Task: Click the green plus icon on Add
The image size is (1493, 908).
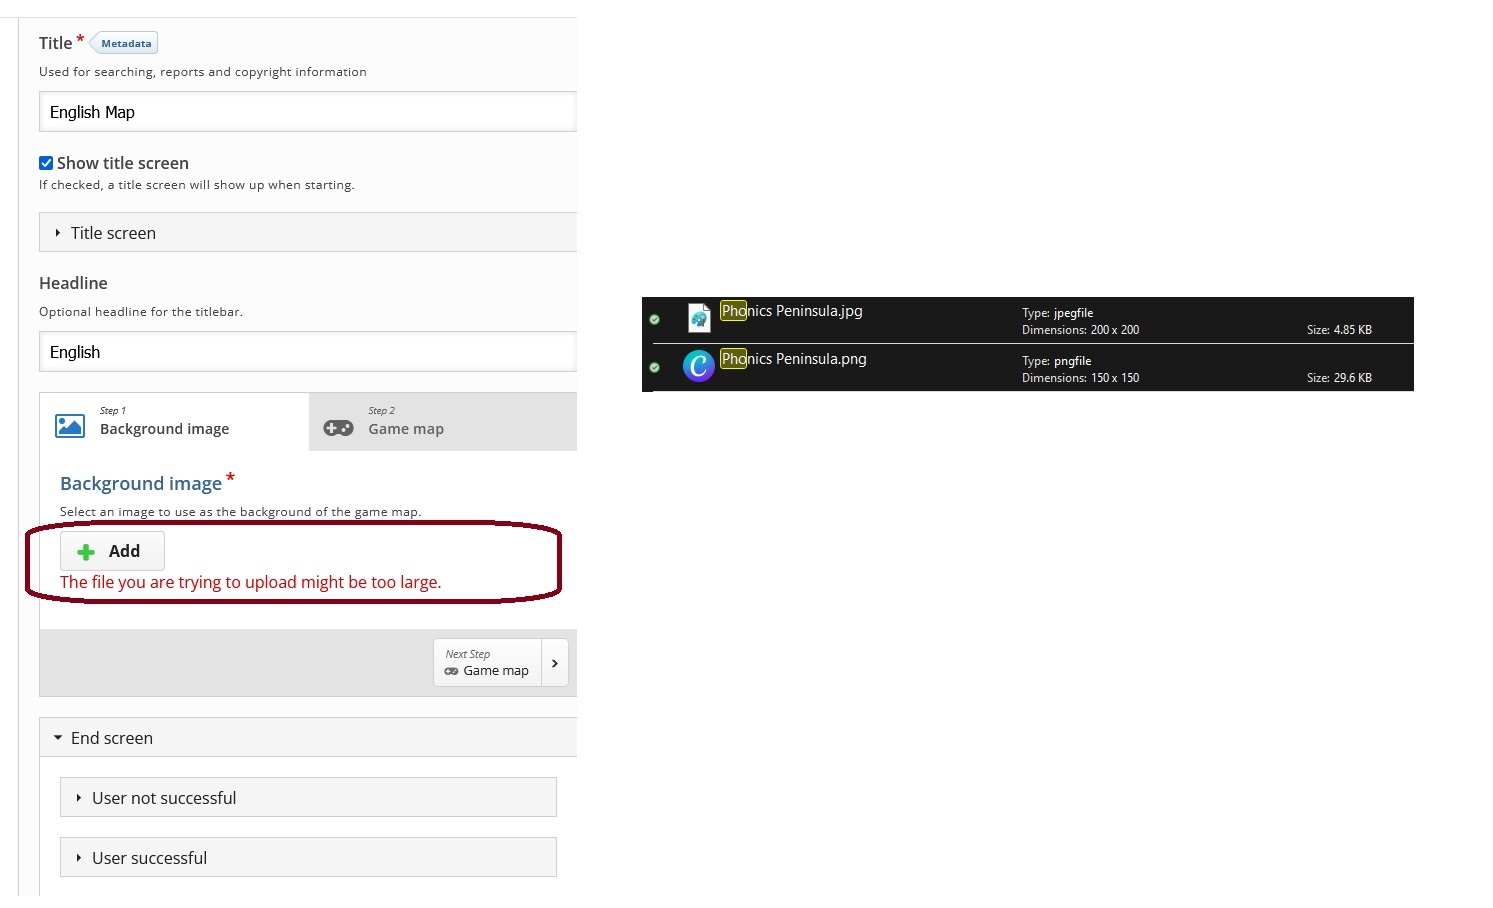Action: 86,552
